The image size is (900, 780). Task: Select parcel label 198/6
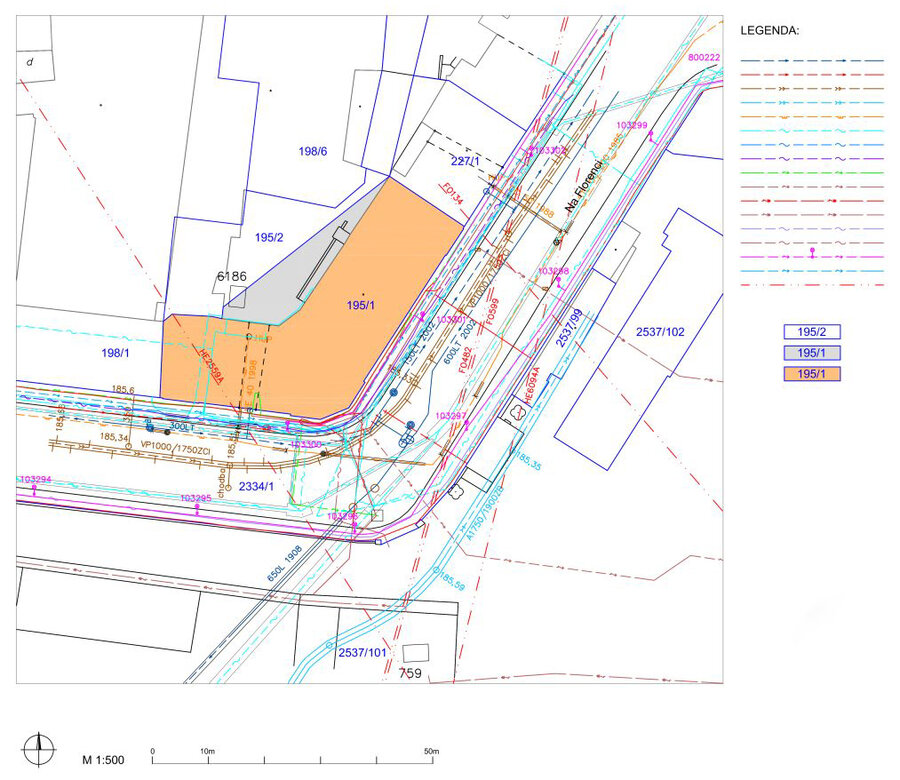313,151
